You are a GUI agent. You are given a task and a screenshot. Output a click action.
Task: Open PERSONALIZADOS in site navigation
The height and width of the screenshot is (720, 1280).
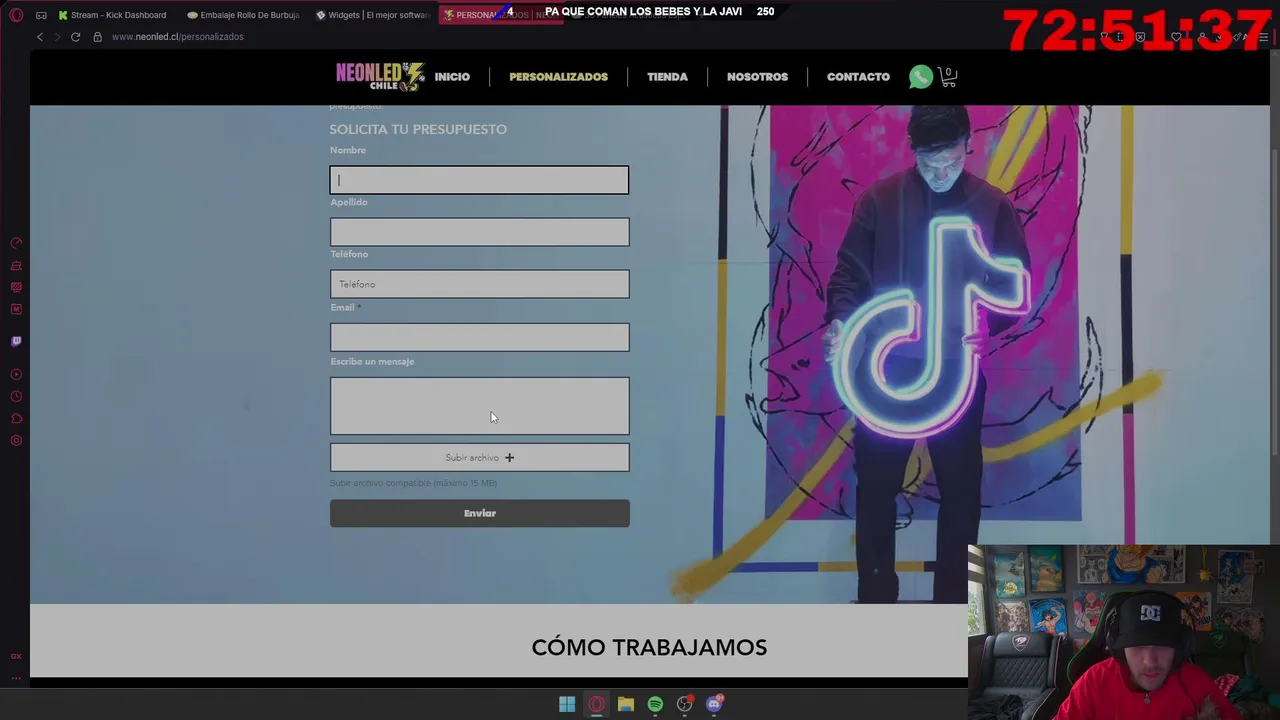coord(558,77)
